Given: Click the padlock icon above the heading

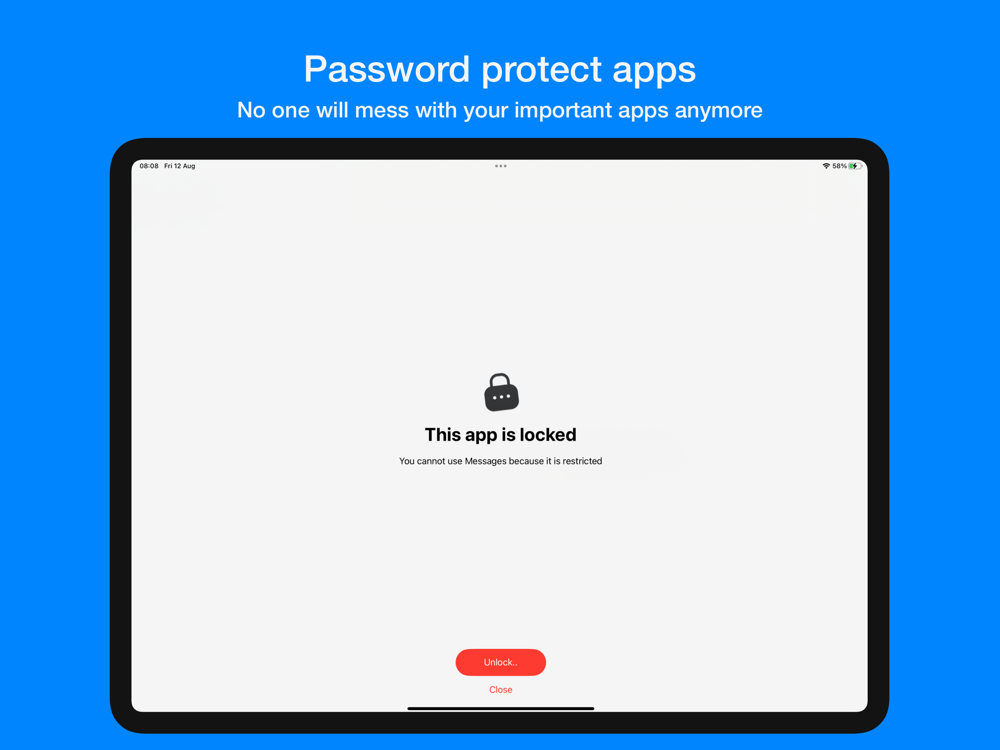Looking at the screenshot, I should pyautogui.click(x=501, y=392).
